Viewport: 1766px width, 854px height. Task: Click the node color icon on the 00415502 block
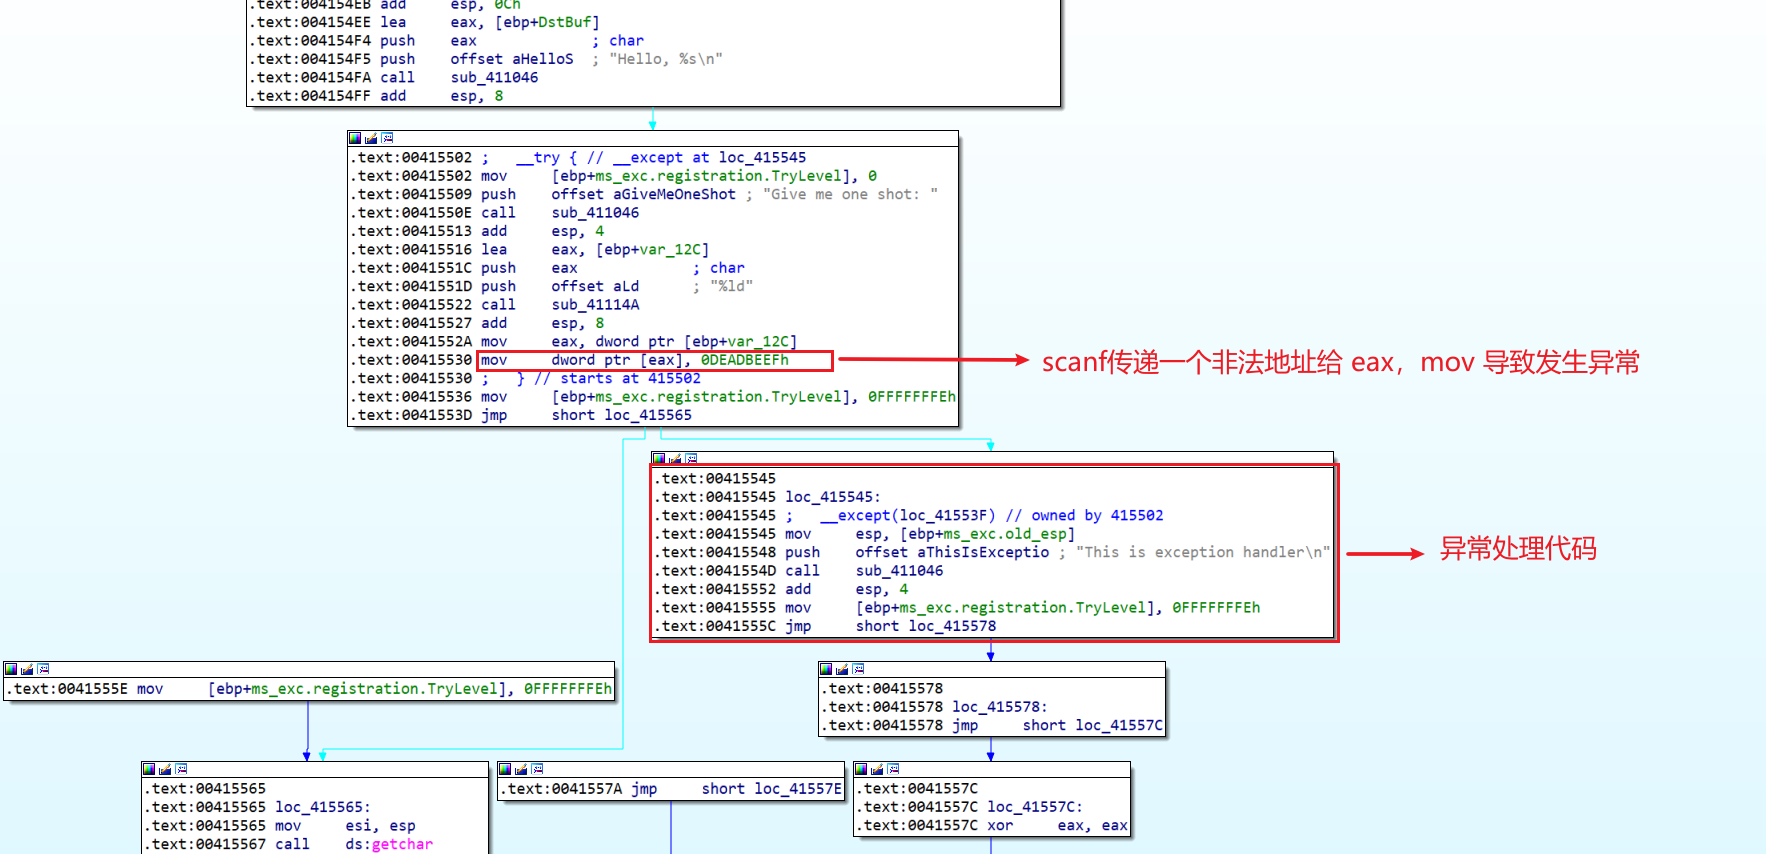click(x=355, y=138)
